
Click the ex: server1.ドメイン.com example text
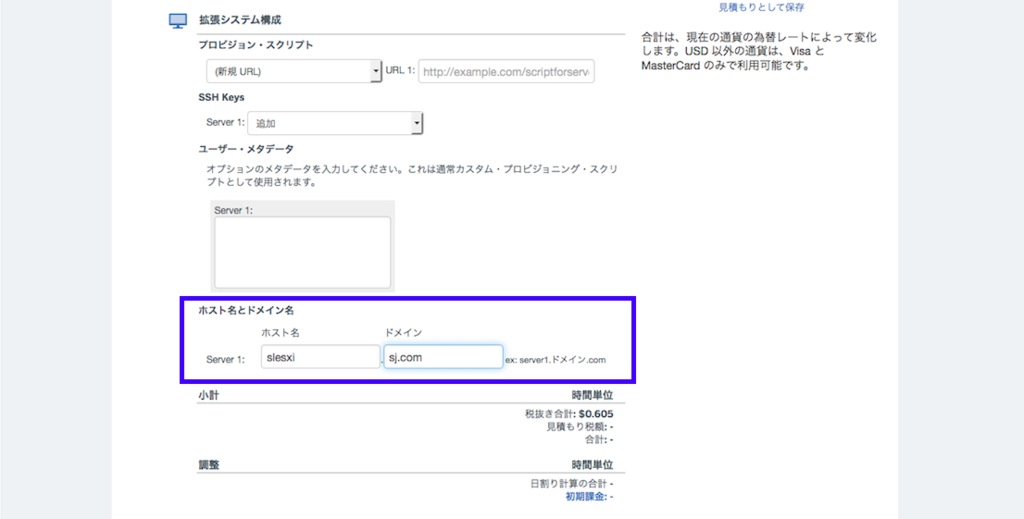556,360
